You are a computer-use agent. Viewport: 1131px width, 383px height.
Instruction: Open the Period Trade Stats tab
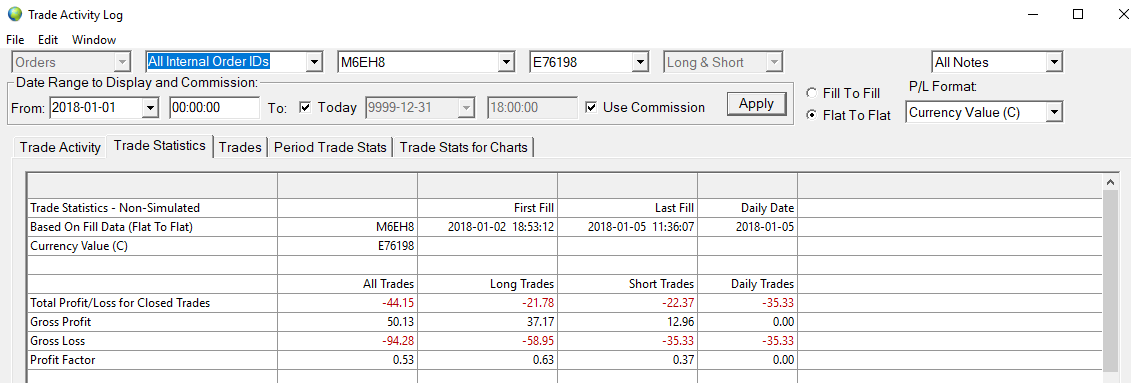tap(331, 147)
